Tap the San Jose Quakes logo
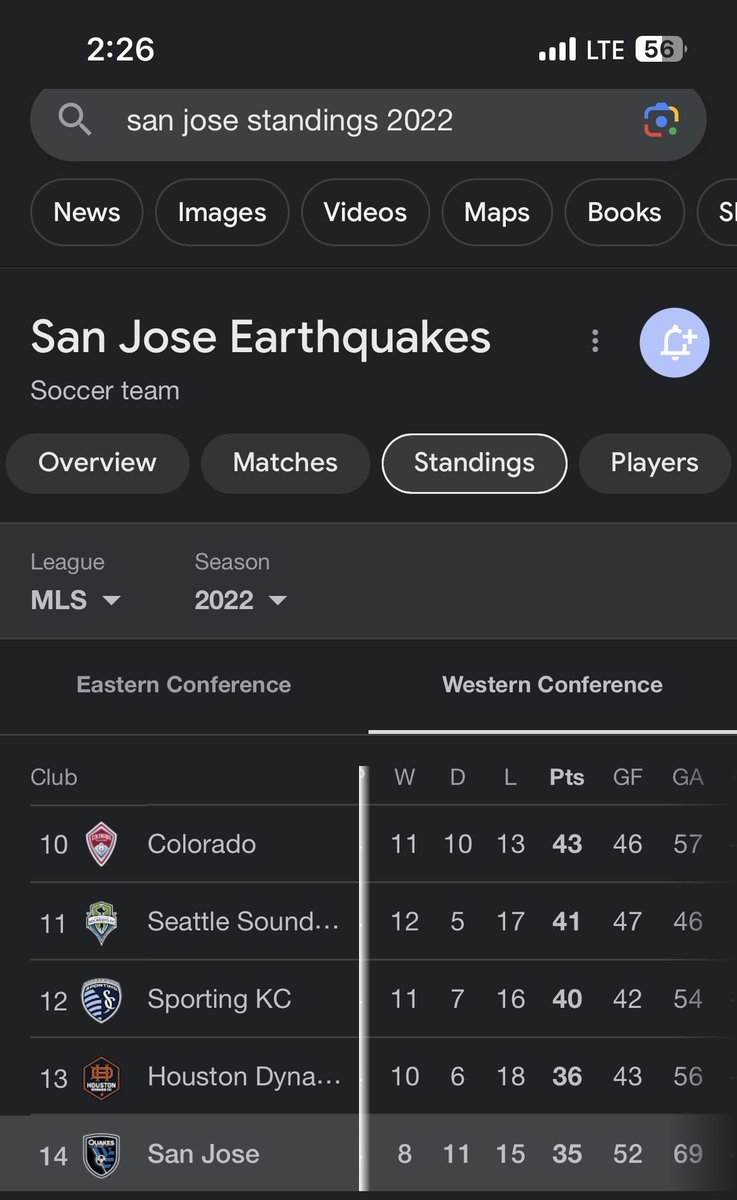737x1200 pixels. [102, 1155]
